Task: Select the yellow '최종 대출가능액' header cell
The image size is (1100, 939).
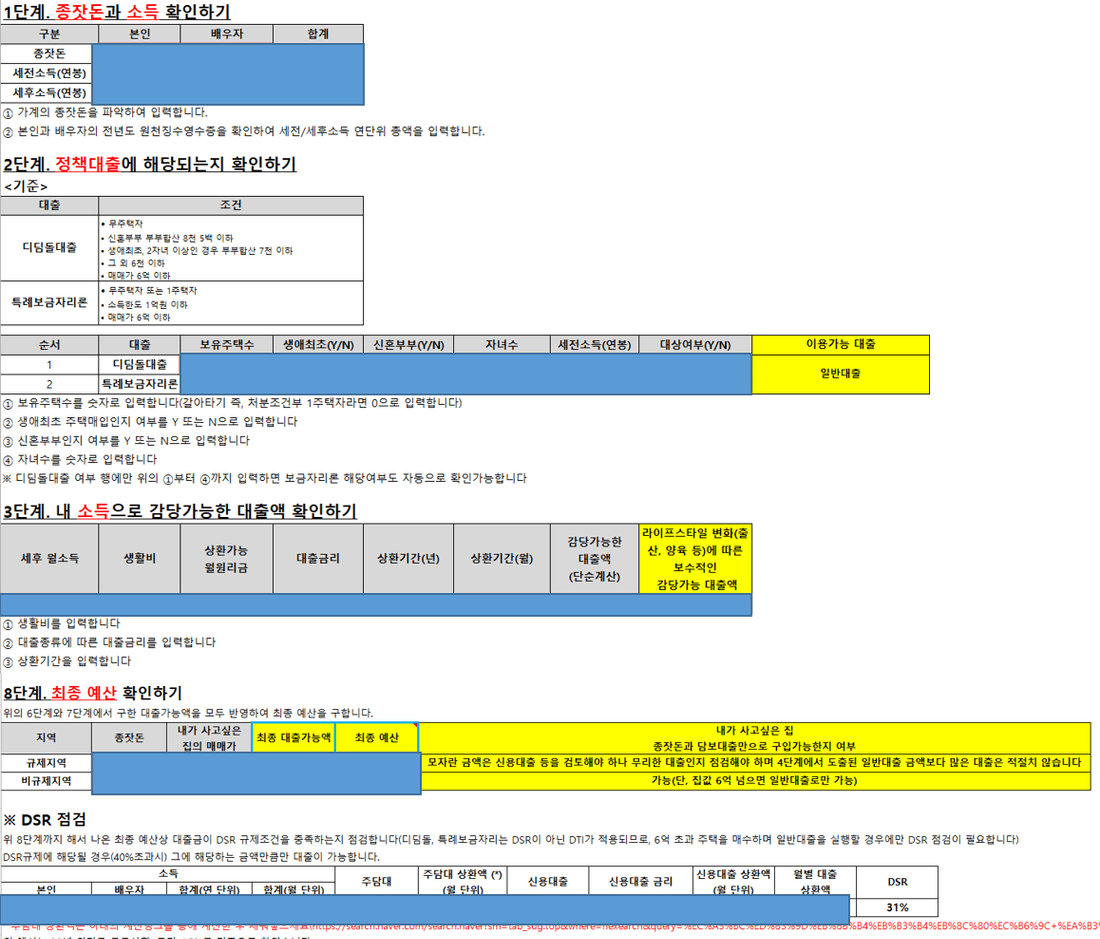Action: coord(293,738)
